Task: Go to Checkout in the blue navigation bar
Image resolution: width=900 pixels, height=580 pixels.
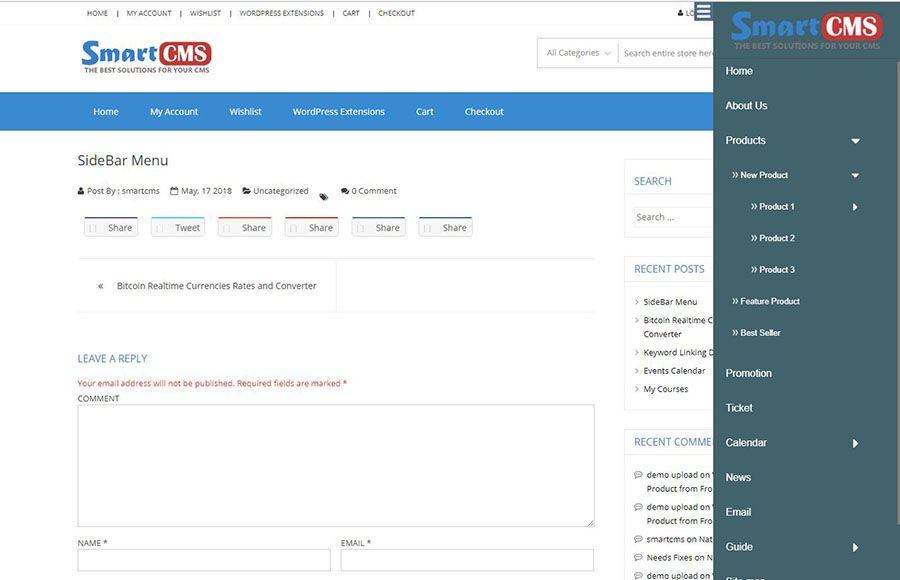Action: click(484, 111)
